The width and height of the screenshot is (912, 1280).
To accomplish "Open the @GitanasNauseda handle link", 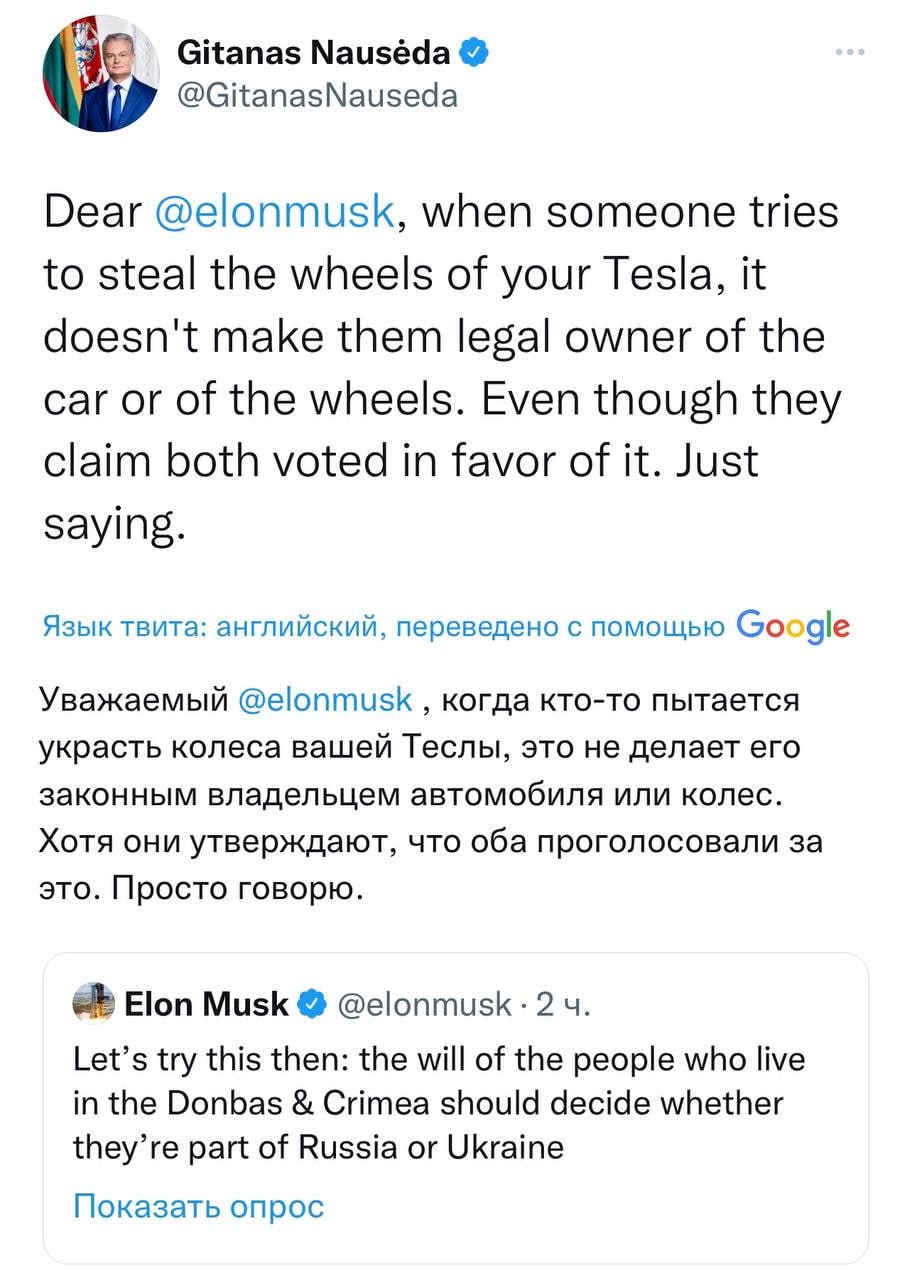I will point(317,95).
